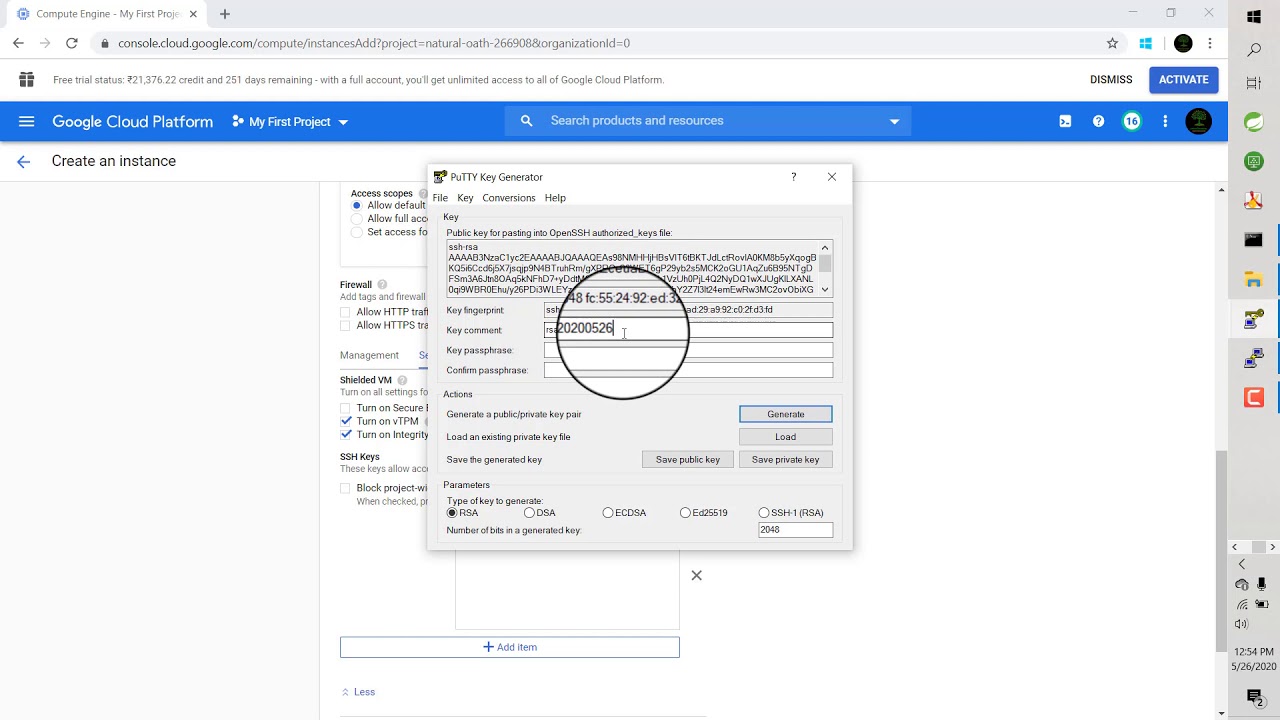
Task: Open the Windows Start button
Action: (x=1254, y=16)
